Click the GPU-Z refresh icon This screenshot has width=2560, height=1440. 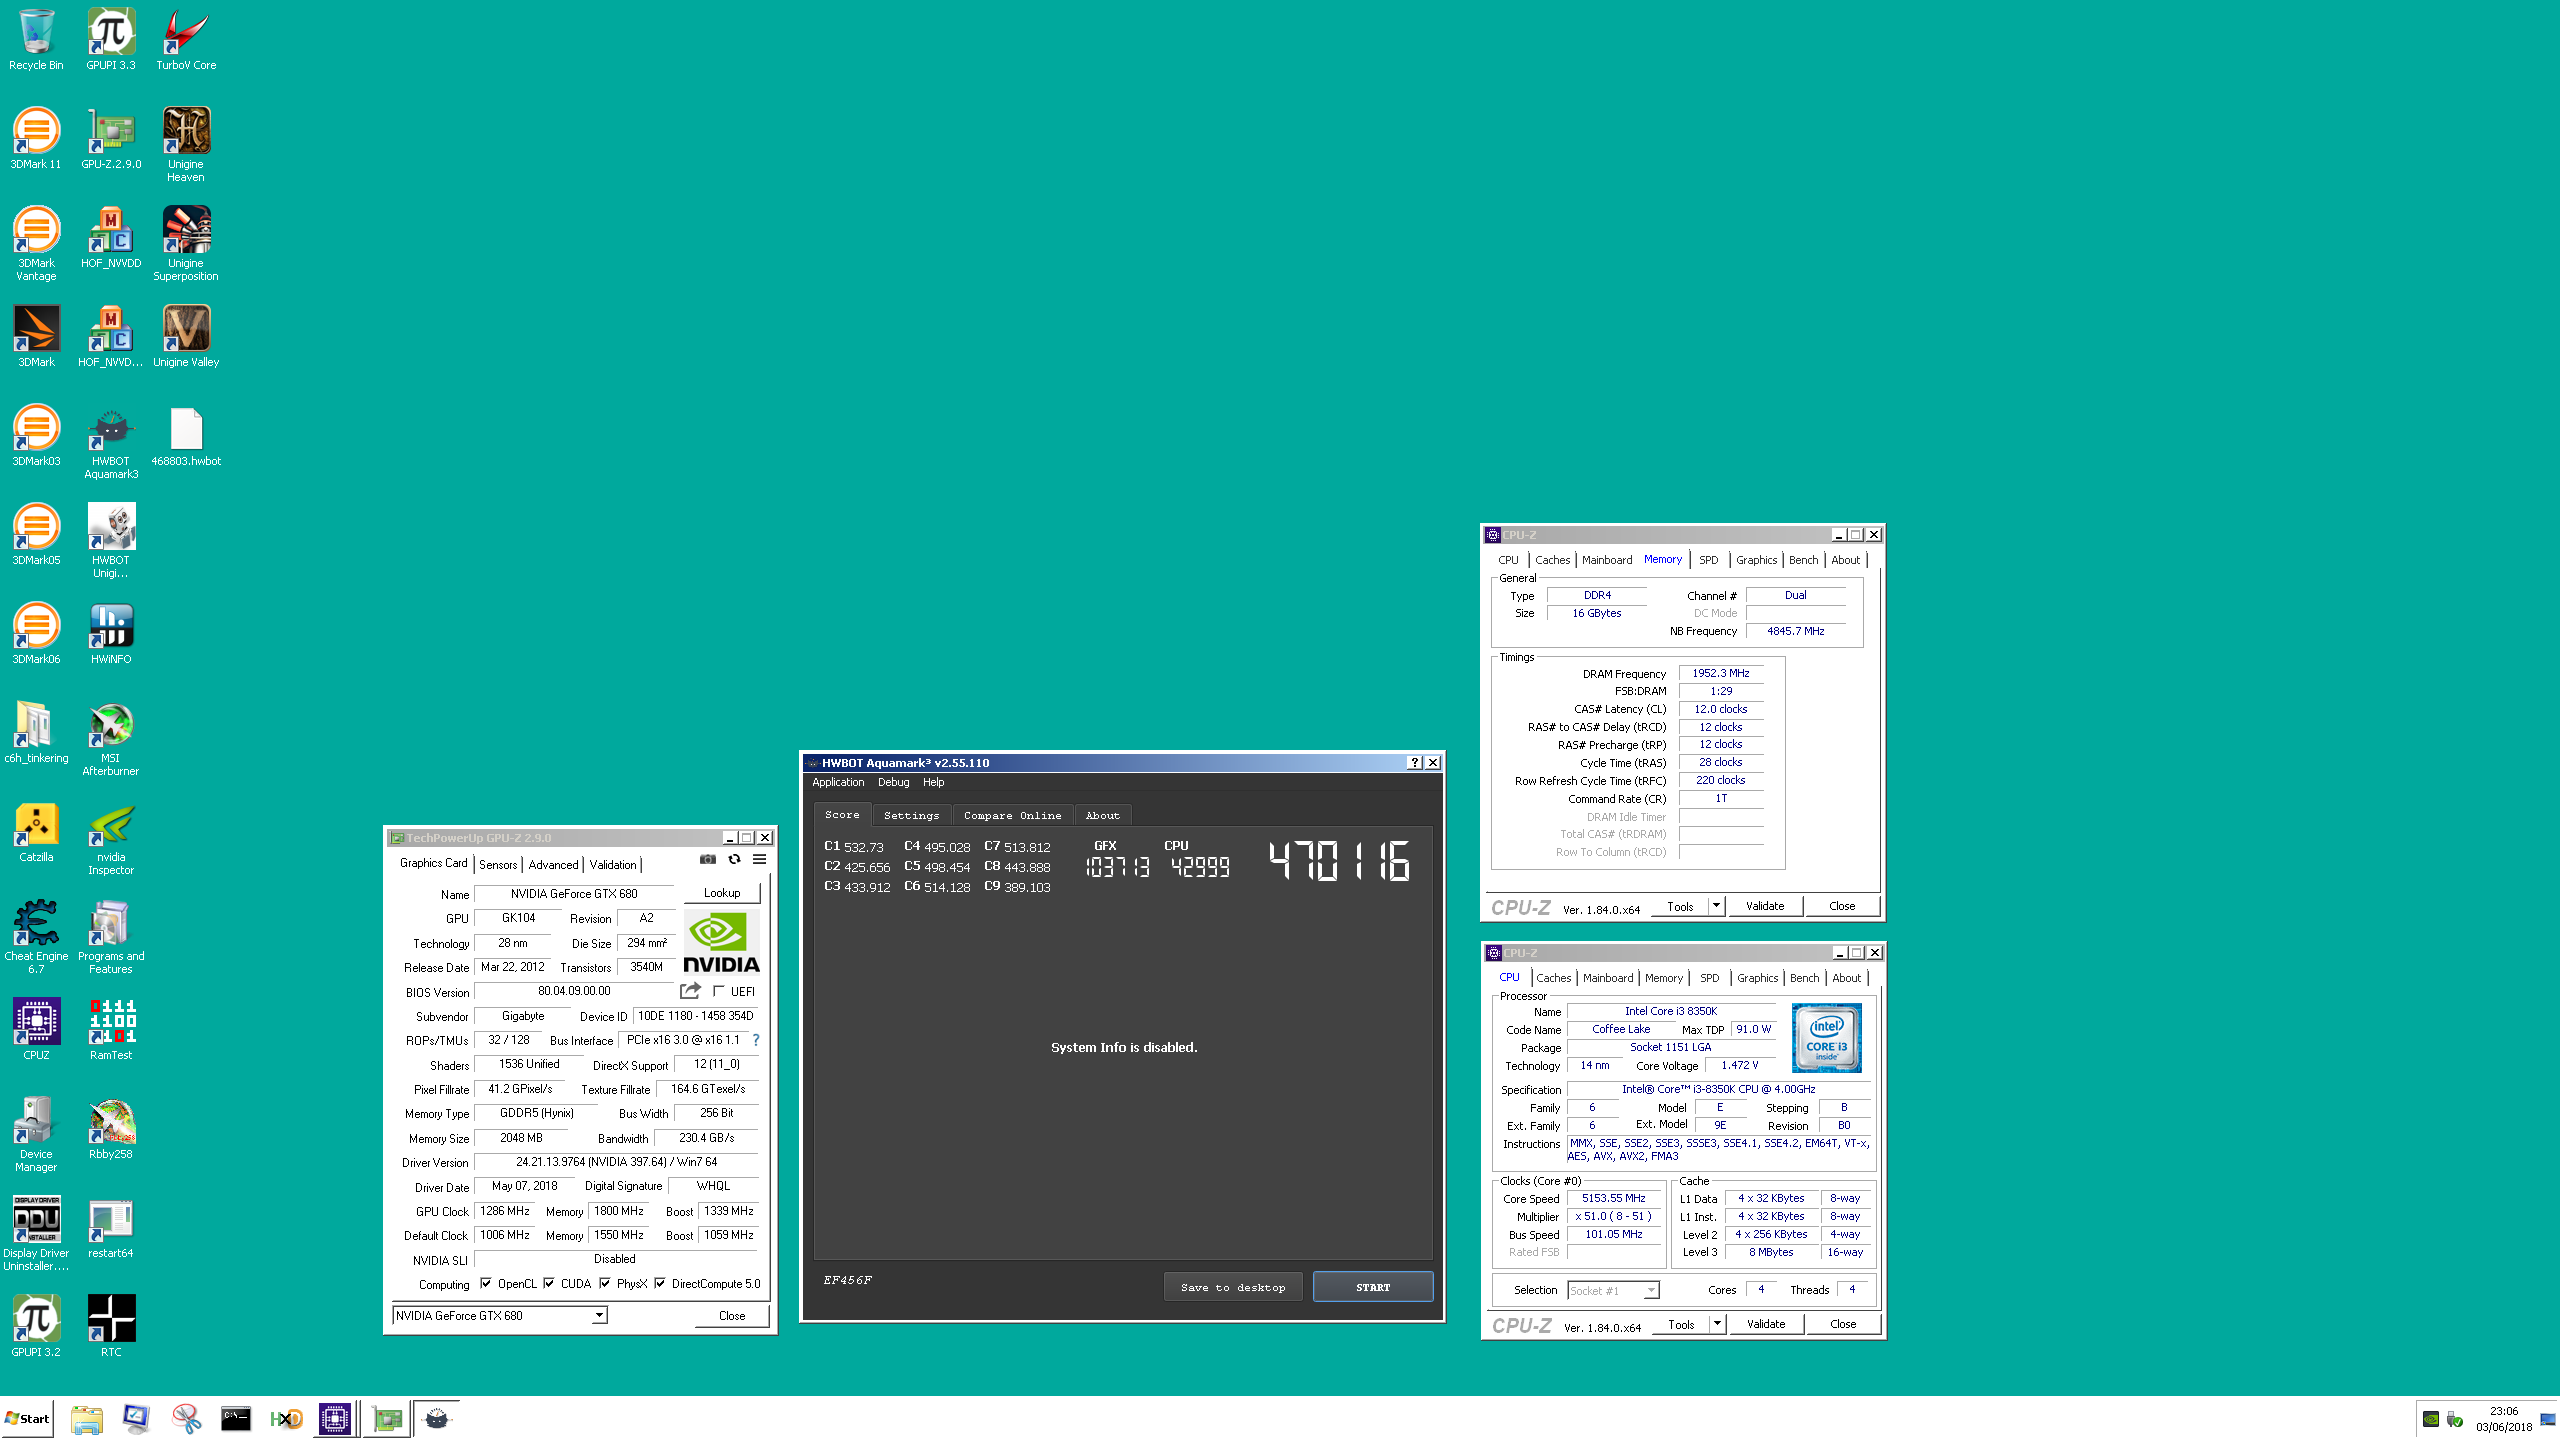[x=734, y=859]
